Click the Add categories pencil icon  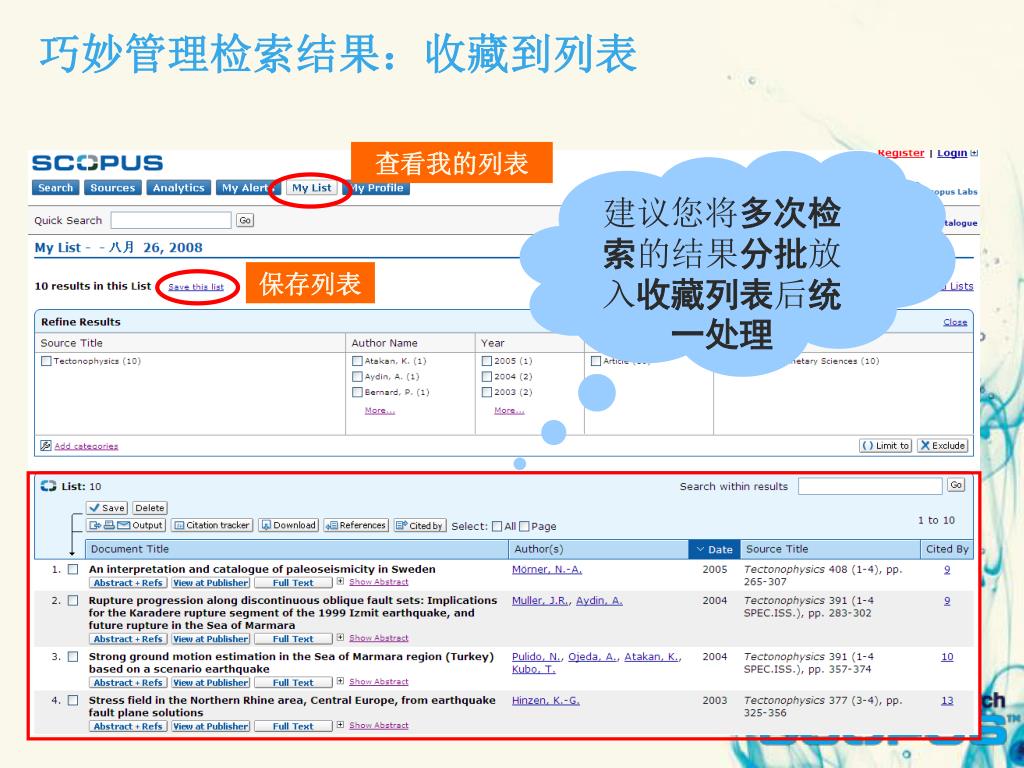[46, 445]
